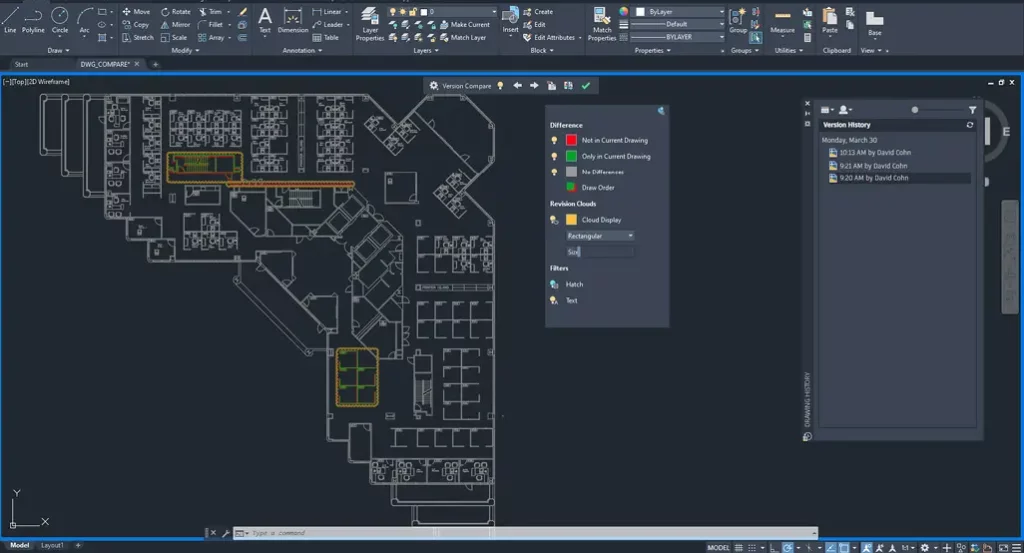Screen dimensions: 1024x553
Task: Activate the Scale command
Action: [174, 38]
